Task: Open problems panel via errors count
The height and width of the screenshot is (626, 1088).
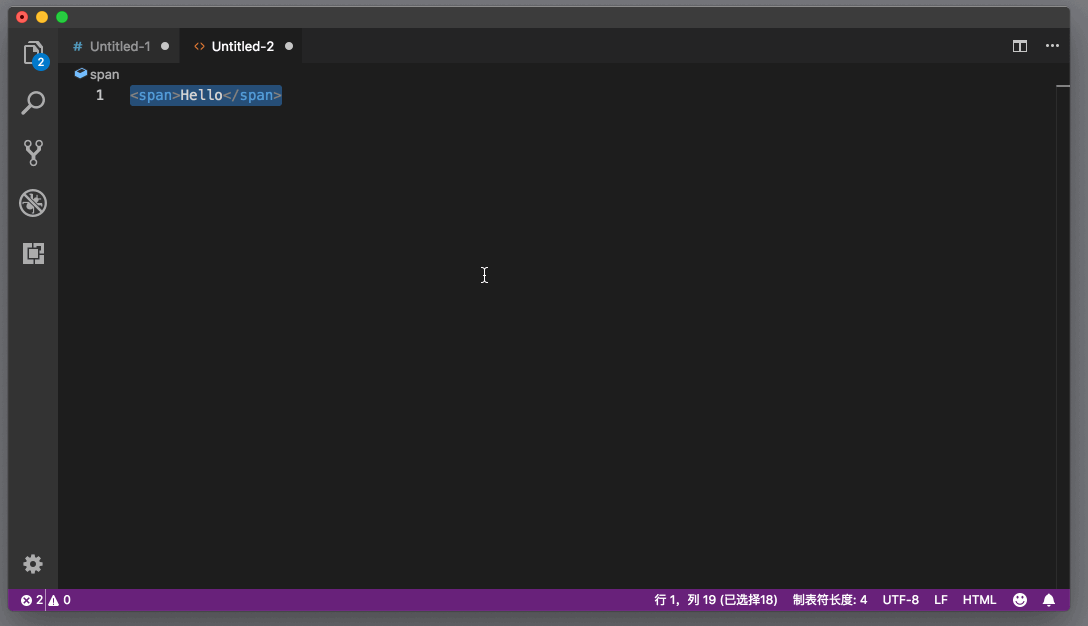Action: (x=32, y=600)
